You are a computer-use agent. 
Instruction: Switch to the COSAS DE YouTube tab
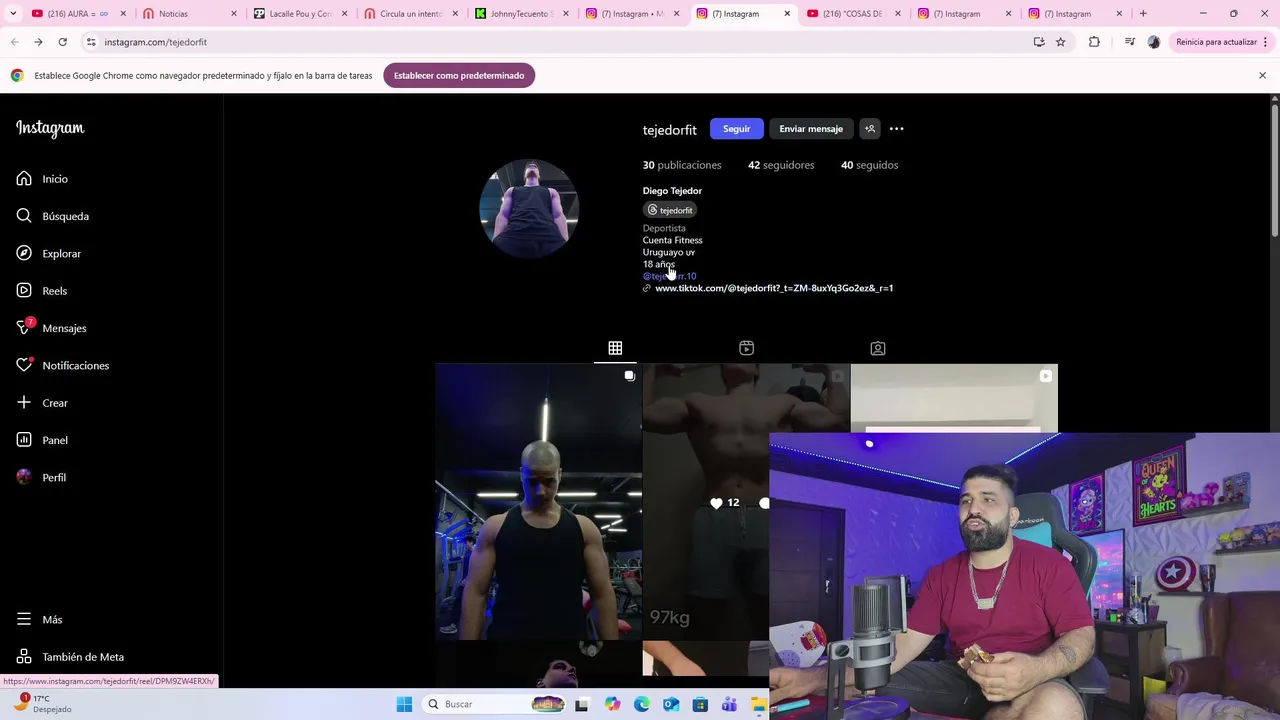click(852, 14)
